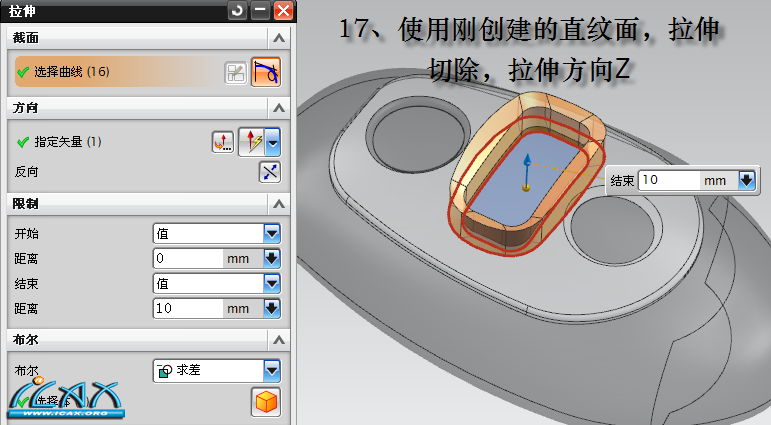This screenshot has width=771, height=425.
Task: Open the 开始 value type dropdown
Action: 272,234
